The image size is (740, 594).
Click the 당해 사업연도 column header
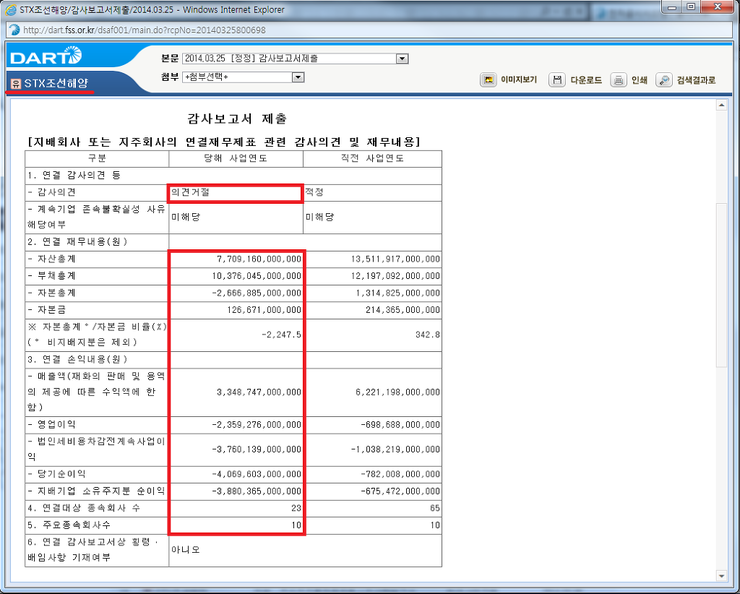coord(235,159)
